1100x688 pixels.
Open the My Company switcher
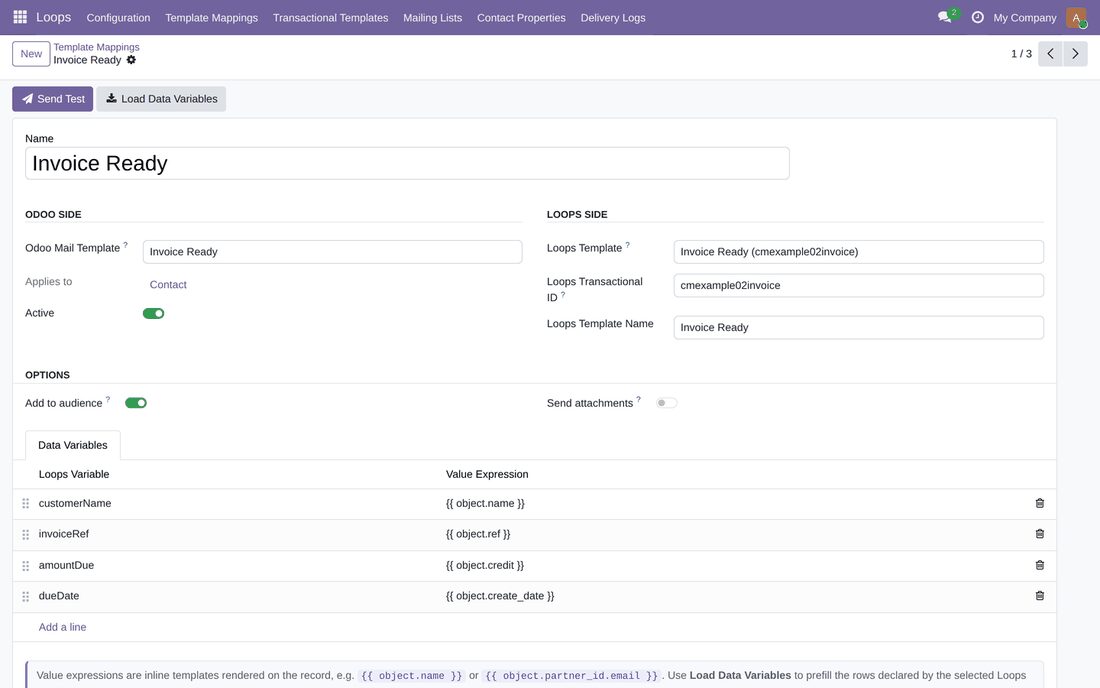[x=1024, y=18]
